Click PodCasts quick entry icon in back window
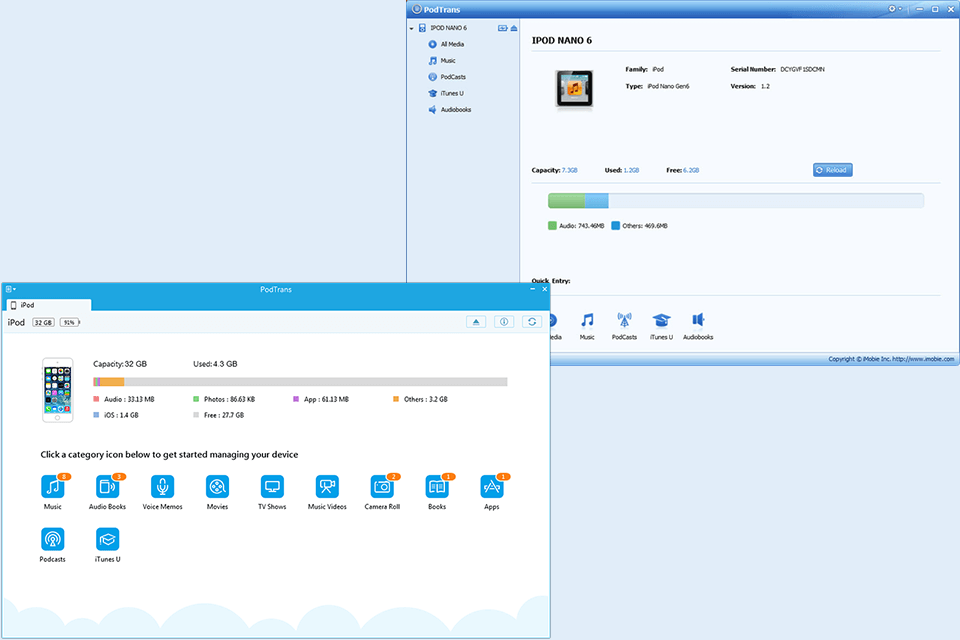 click(624, 320)
